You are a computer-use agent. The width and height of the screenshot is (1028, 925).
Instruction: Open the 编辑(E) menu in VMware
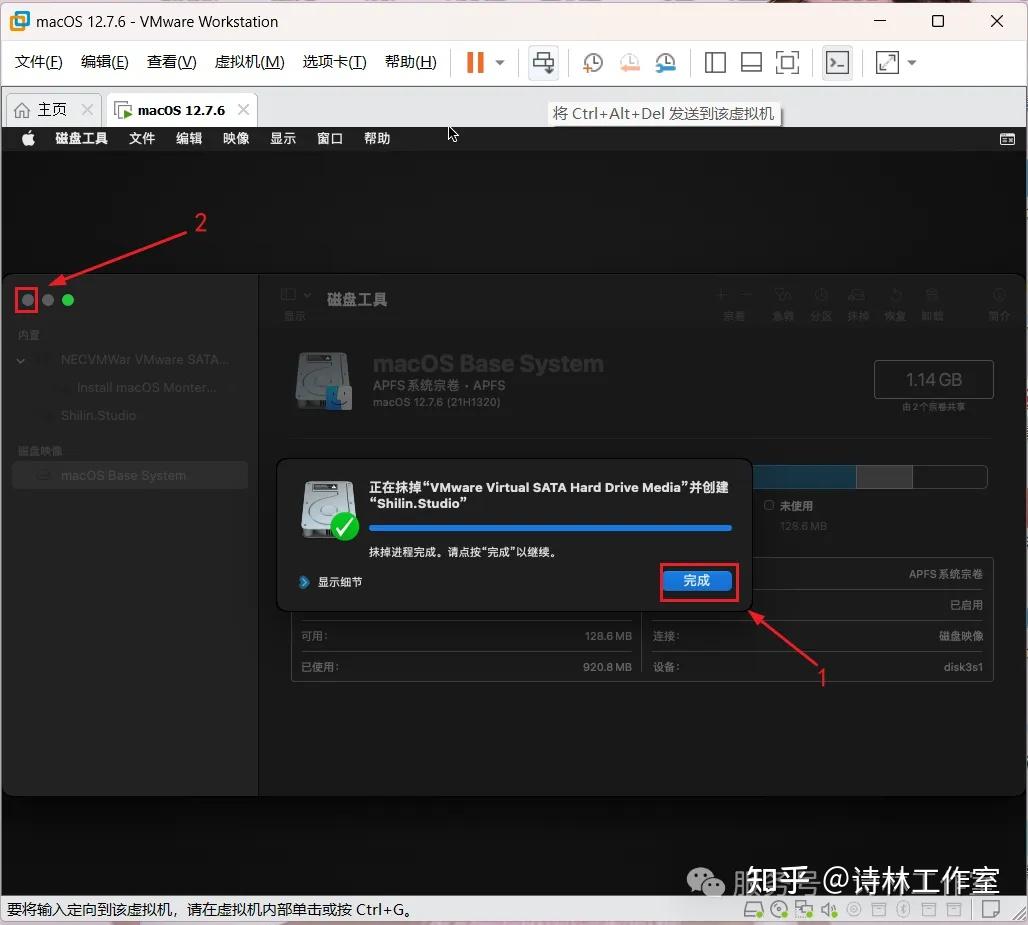(104, 62)
